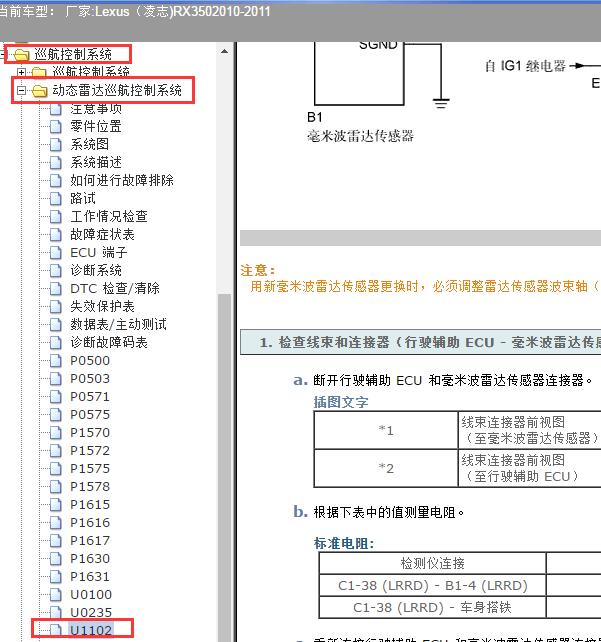Click the *1 cell in 插图文字 table
Image resolution: width=601 pixels, height=642 pixels.
click(x=386, y=430)
